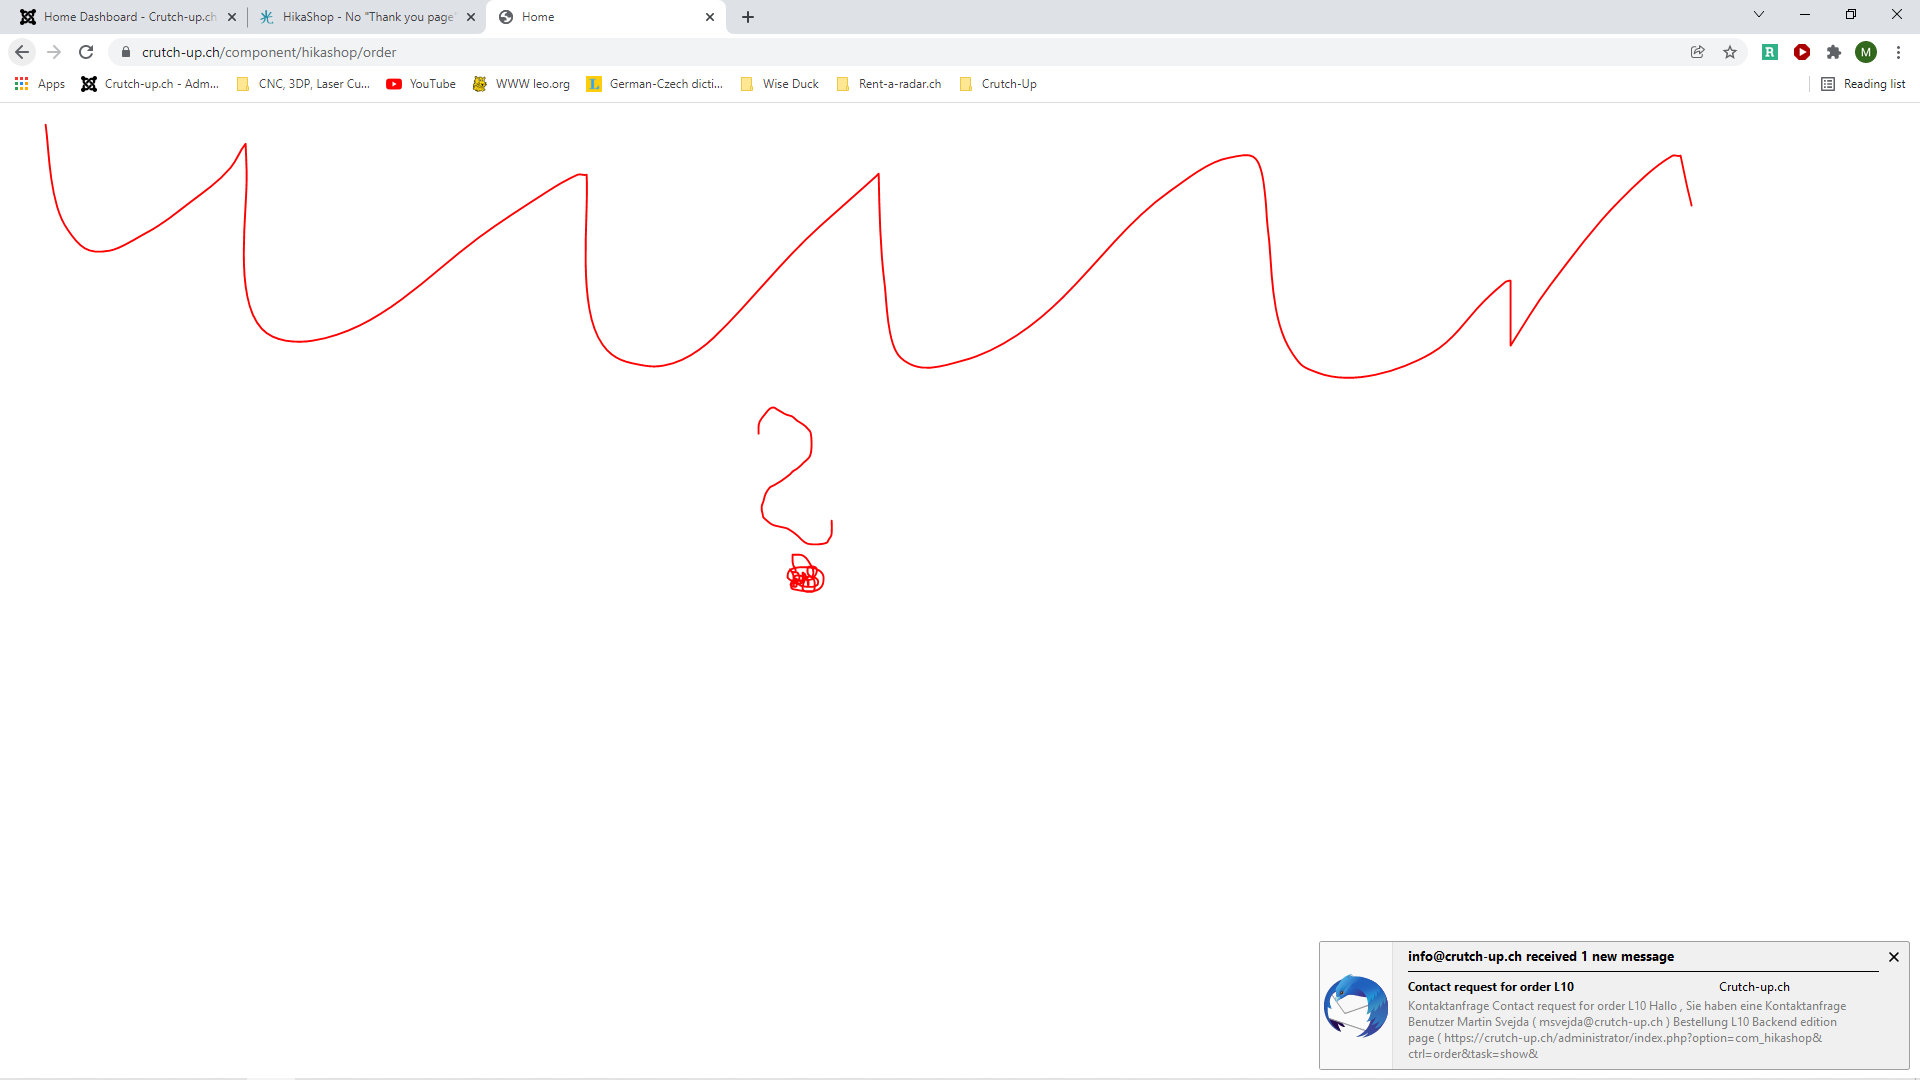Switch to Home Dashboard Crutch-up tab
The height and width of the screenshot is (1080, 1920).
tap(128, 17)
